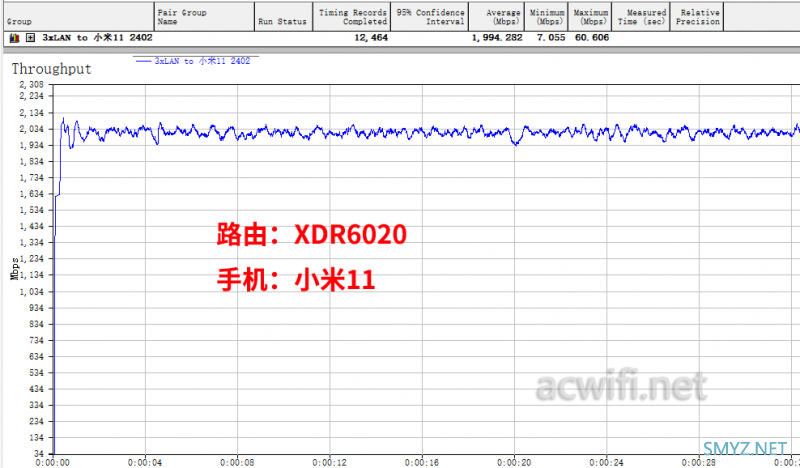
Task: Select the 3xLAN to 小米11 2402 row
Action: pos(400,38)
